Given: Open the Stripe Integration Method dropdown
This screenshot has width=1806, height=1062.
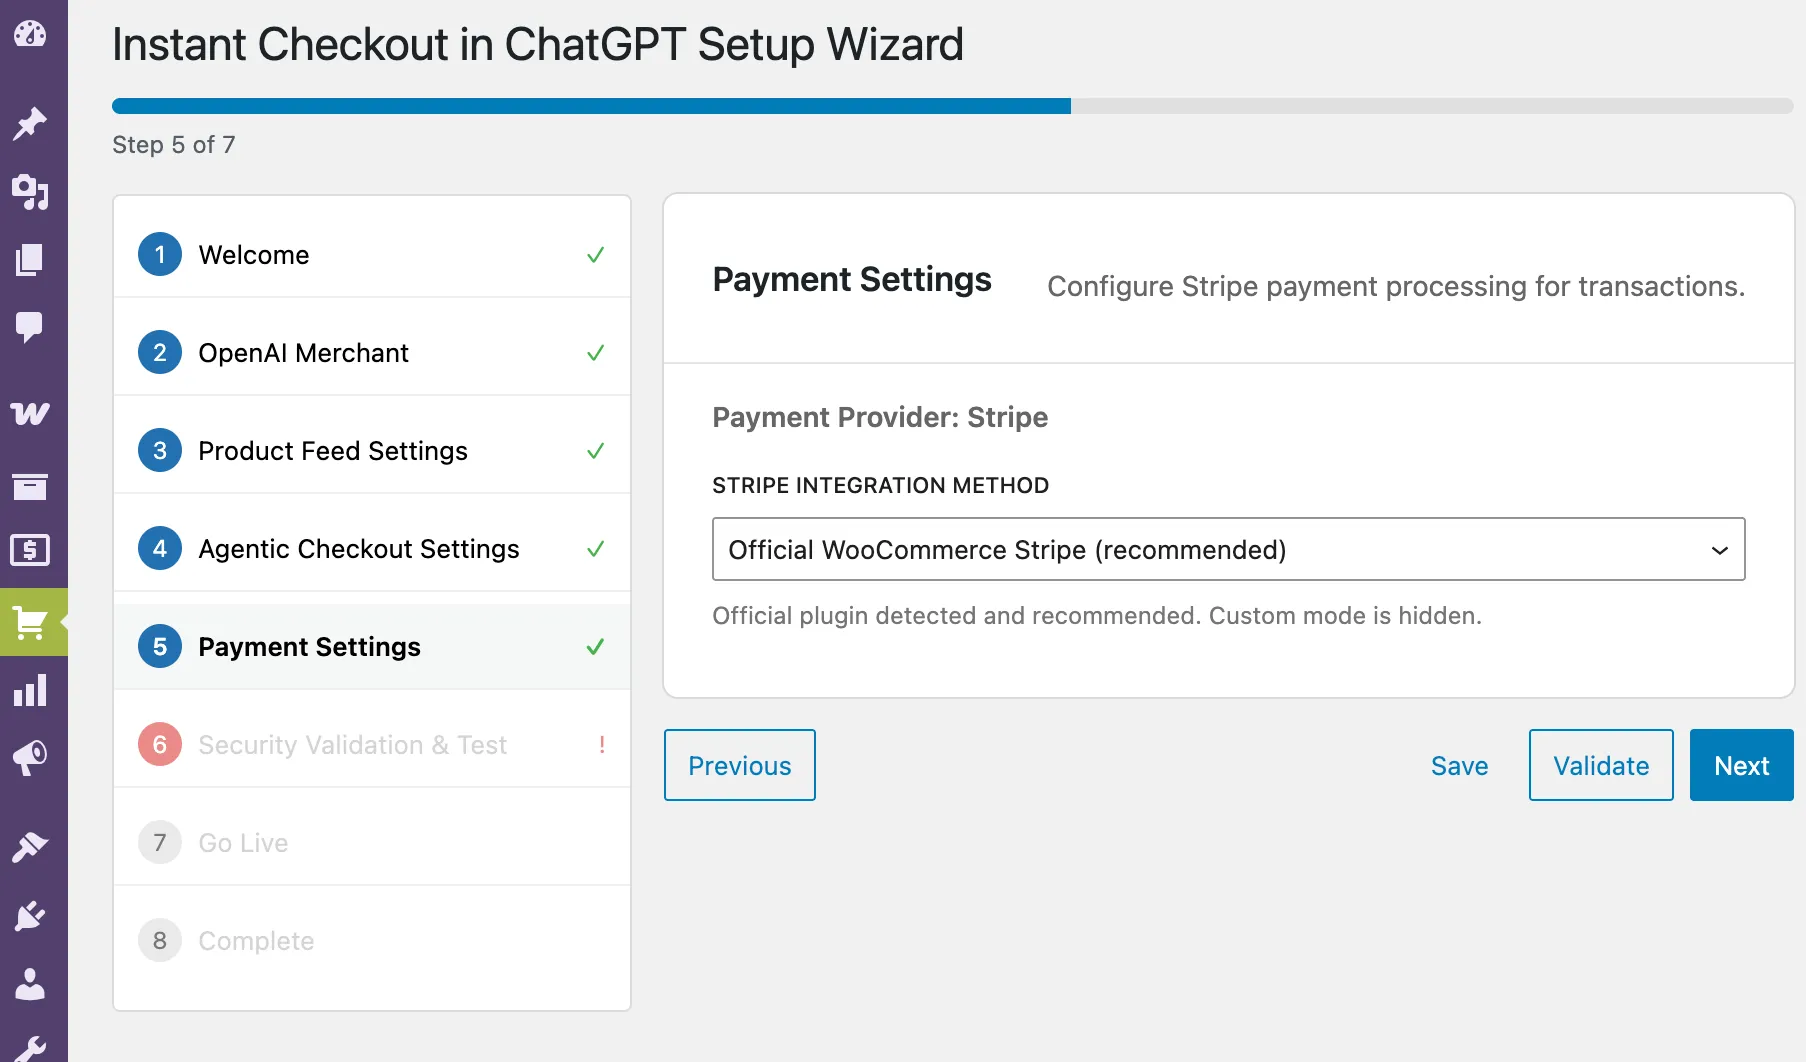Looking at the screenshot, I should pyautogui.click(x=1228, y=549).
